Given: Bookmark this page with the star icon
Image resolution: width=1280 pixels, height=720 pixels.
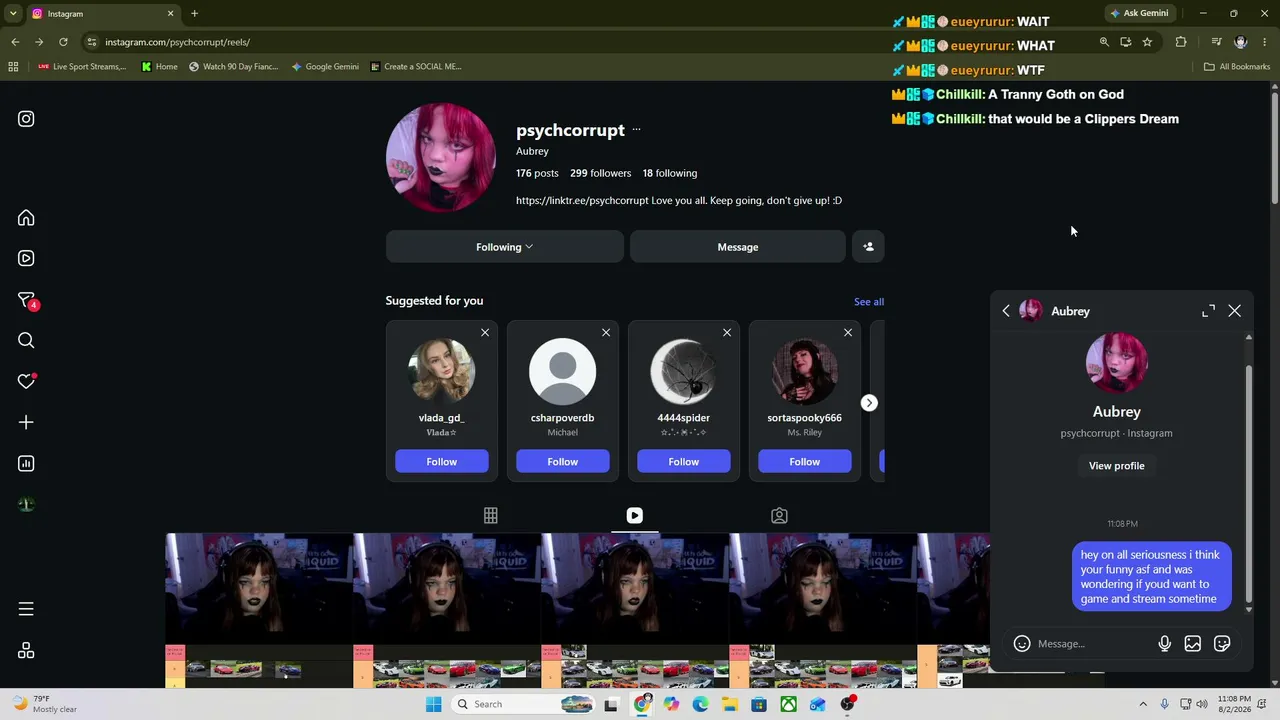Looking at the screenshot, I should pyautogui.click(x=1147, y=42).
